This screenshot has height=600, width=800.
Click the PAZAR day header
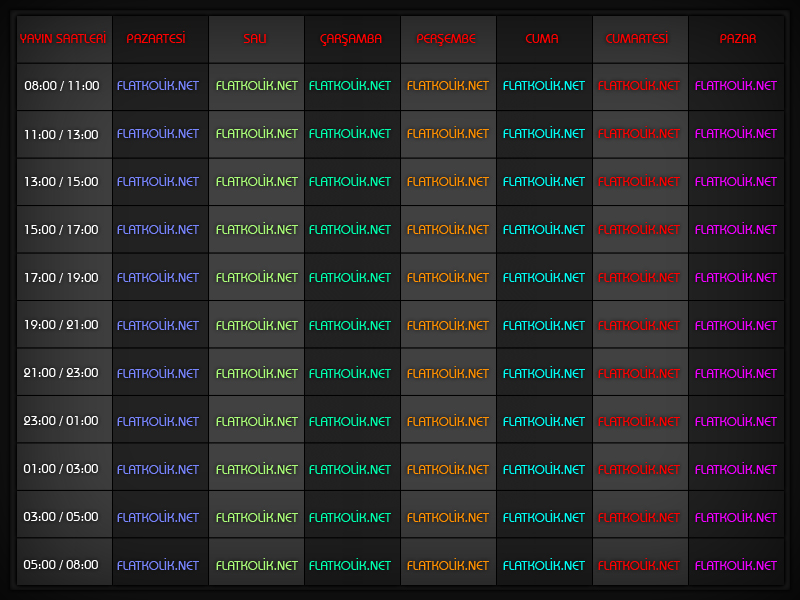coord(738,39)
